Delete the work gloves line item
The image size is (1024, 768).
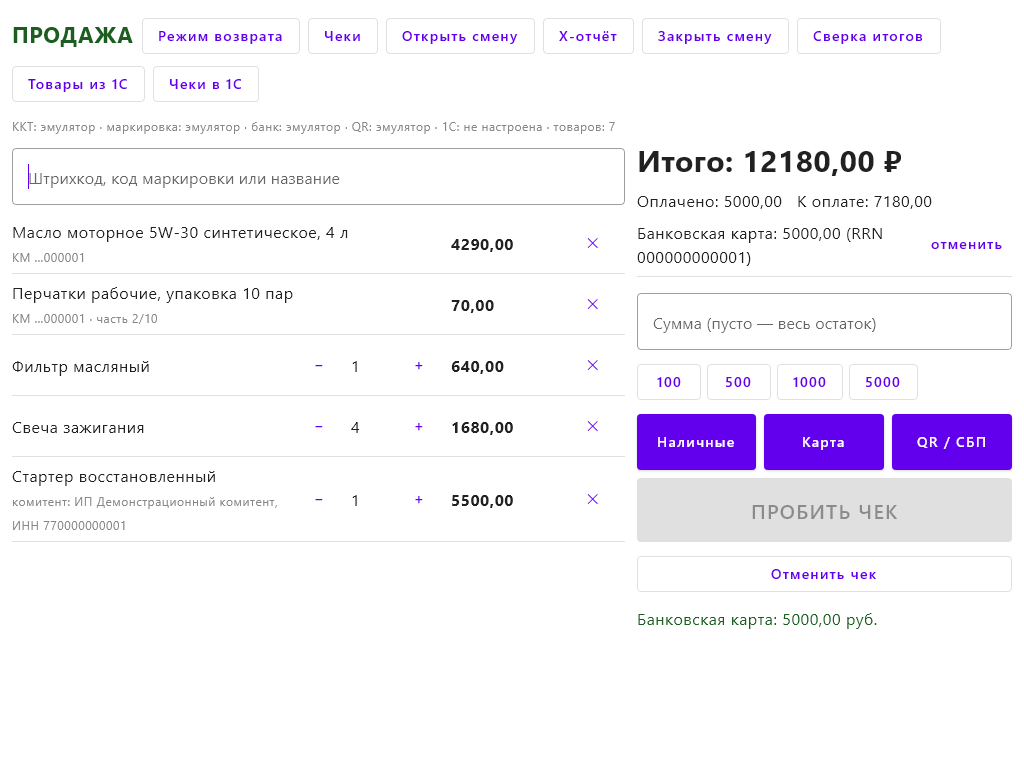point(592,304)
